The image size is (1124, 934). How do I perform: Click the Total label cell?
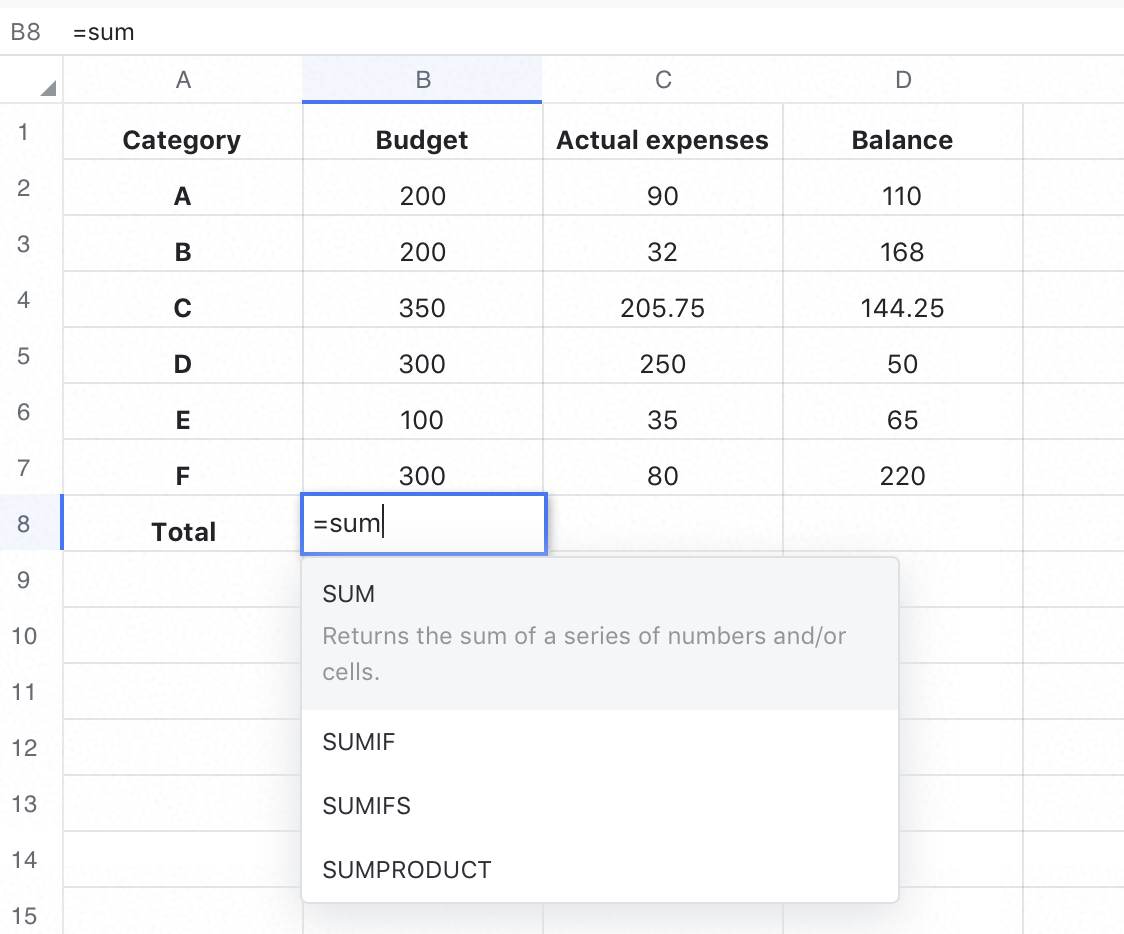click(x=183, y=531)
